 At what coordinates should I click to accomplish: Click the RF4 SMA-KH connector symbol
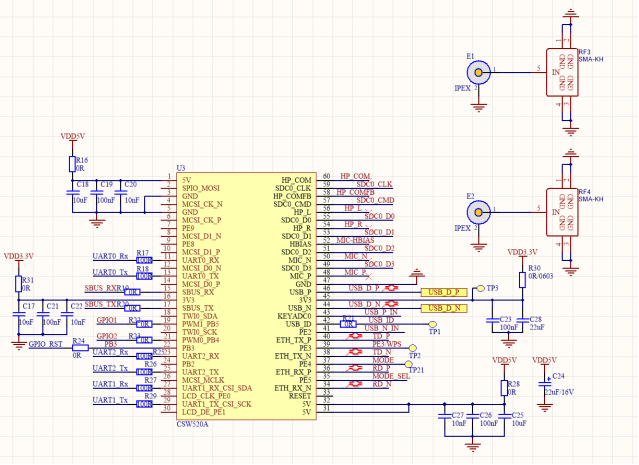(x=559, y=211)
